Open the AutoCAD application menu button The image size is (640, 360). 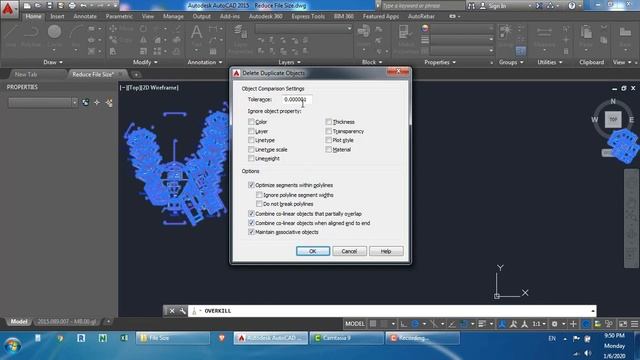click(x=8, y=9)
